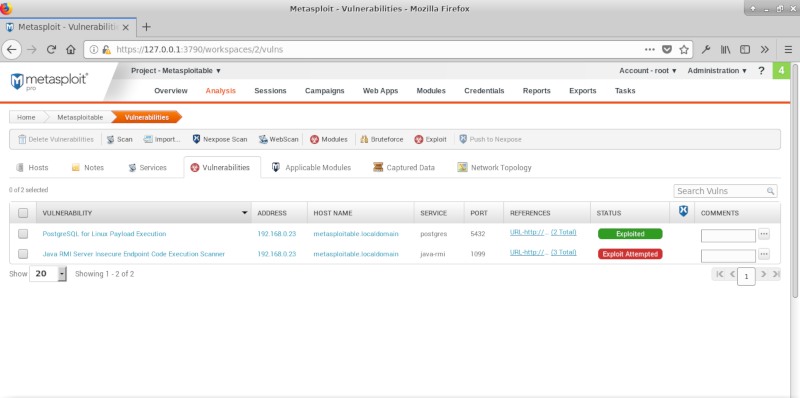
Task: Click the Nexpose column header icon
Action: tap(683, 212)
